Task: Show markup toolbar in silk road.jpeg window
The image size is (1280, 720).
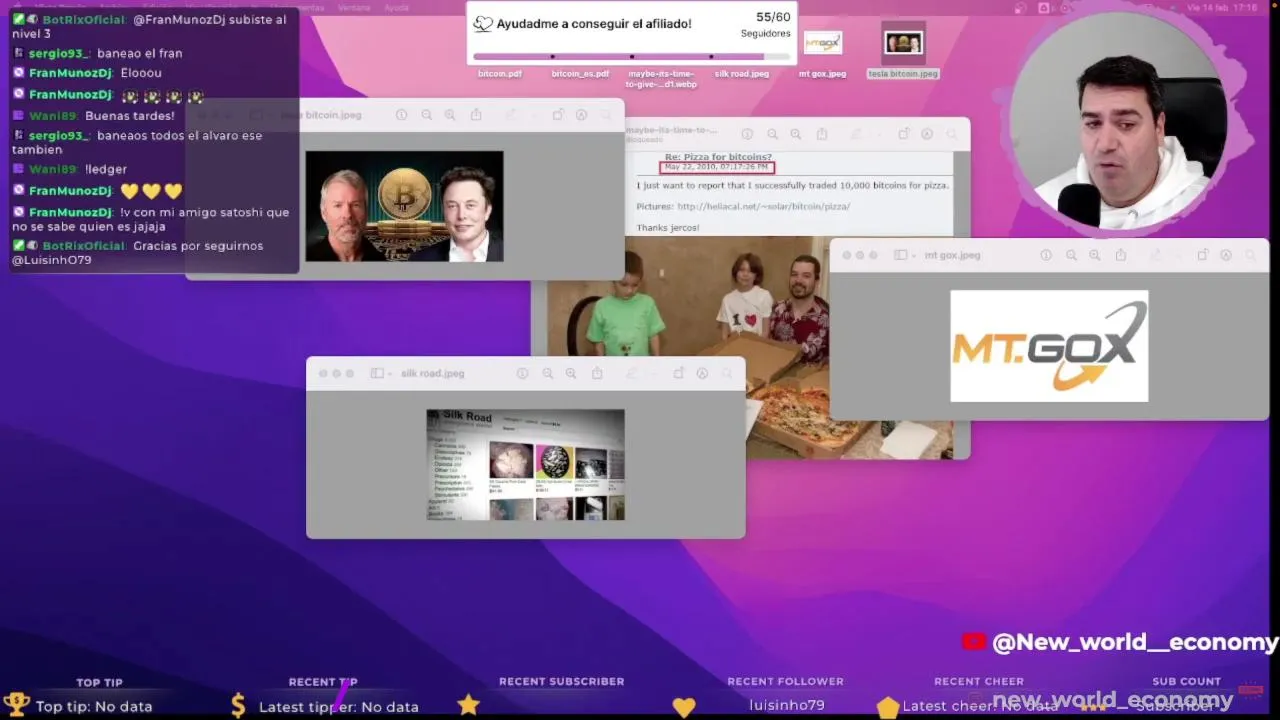Action: click(x=702, y=373)
